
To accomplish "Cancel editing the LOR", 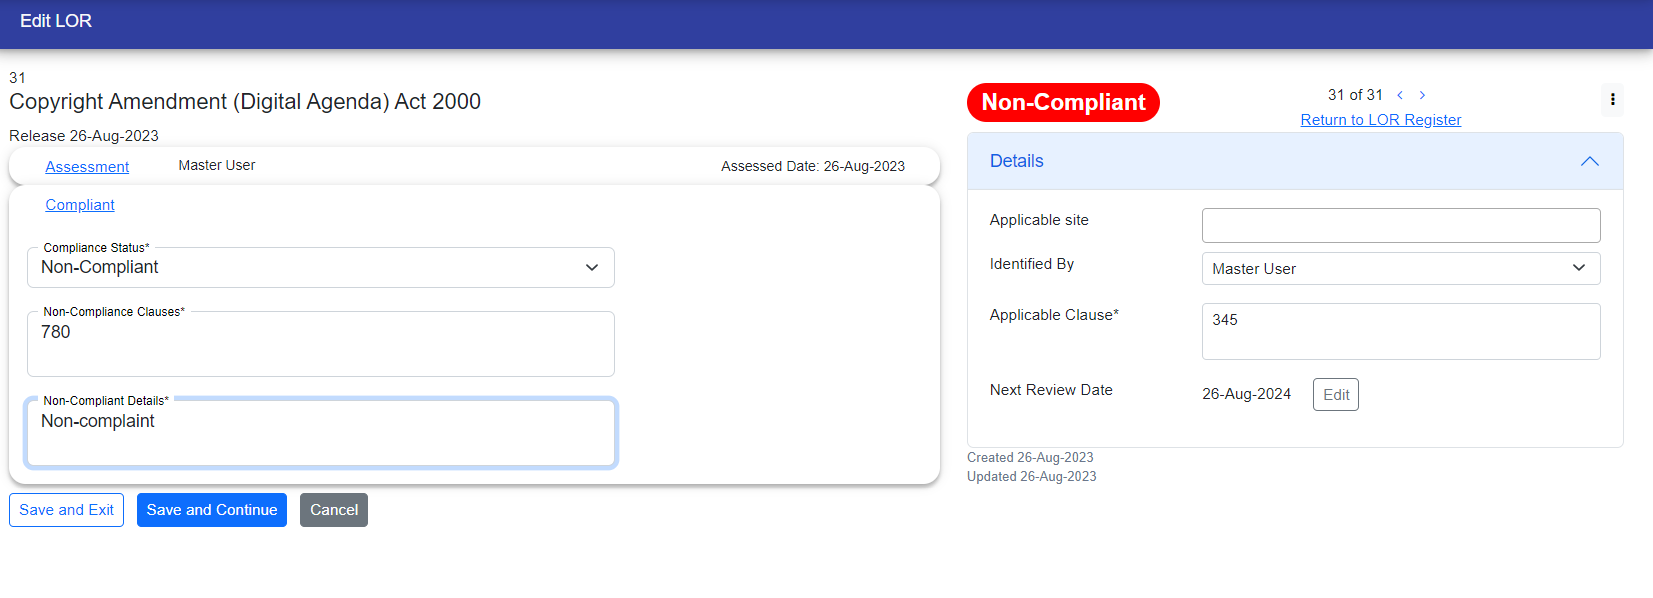I will 333,510.
